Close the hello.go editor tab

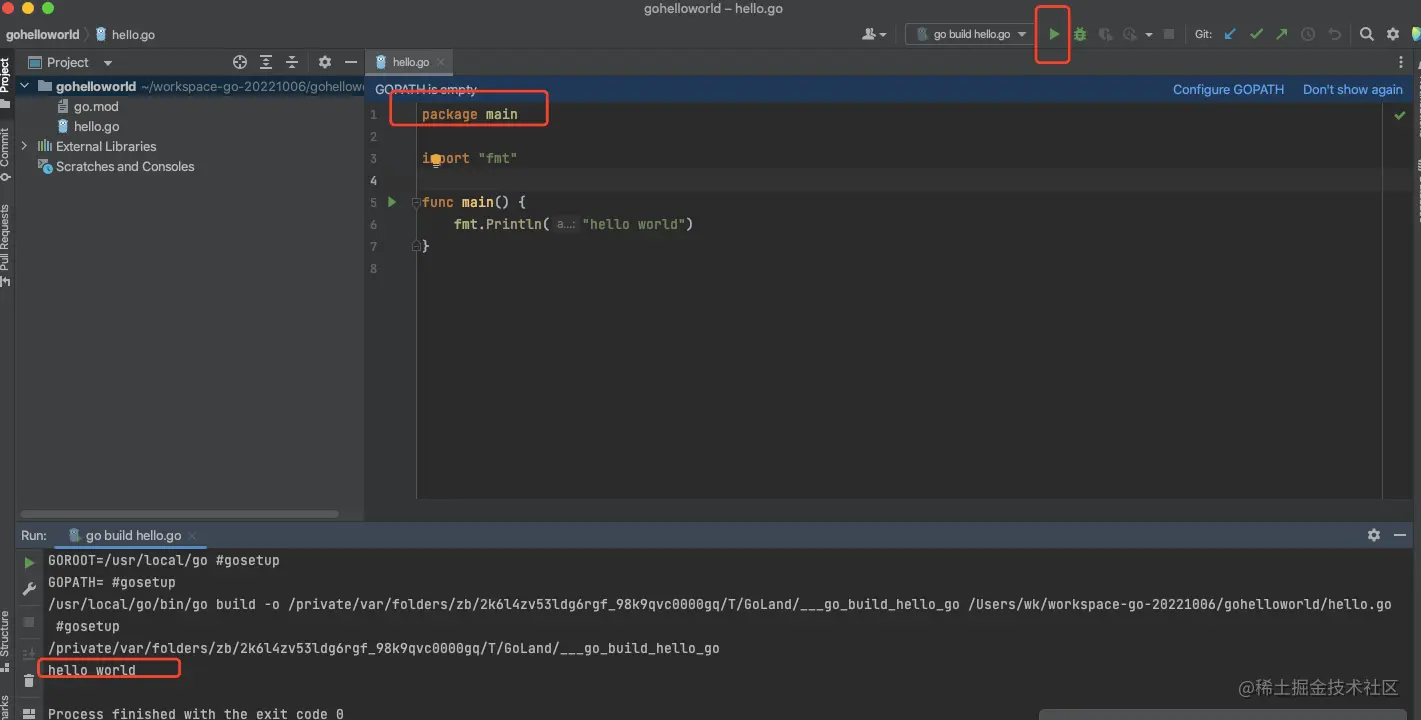tap(442, 62)
